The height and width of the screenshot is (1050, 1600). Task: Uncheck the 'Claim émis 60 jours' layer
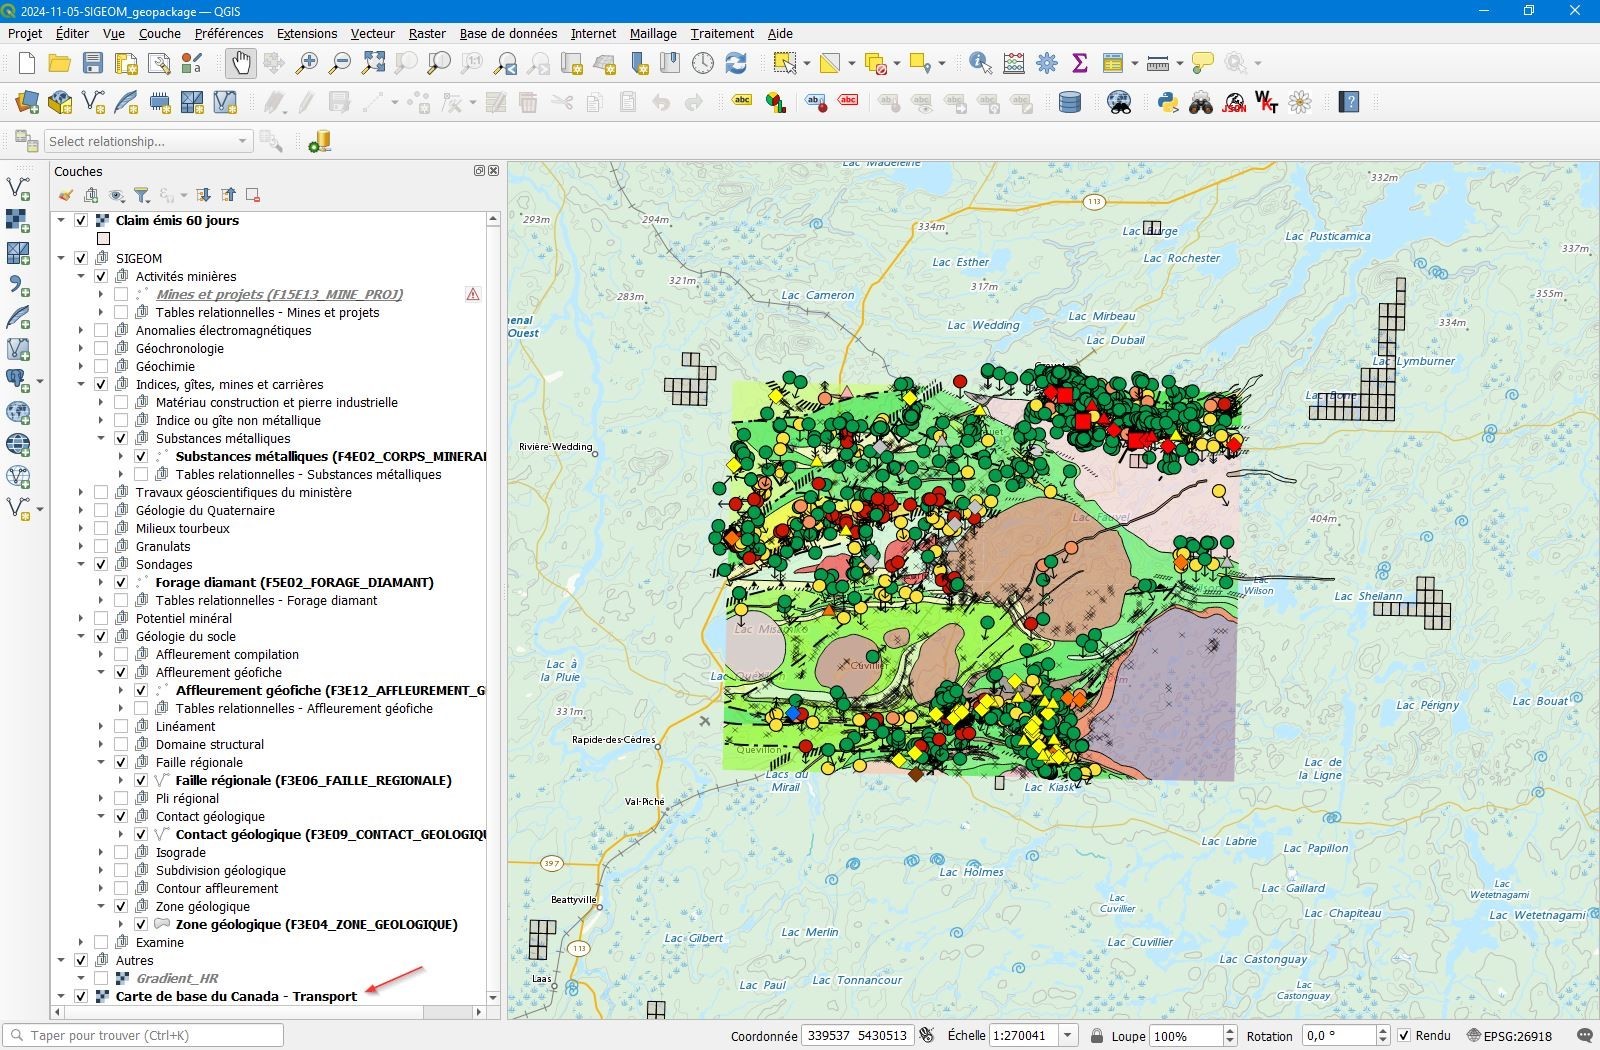81,220
